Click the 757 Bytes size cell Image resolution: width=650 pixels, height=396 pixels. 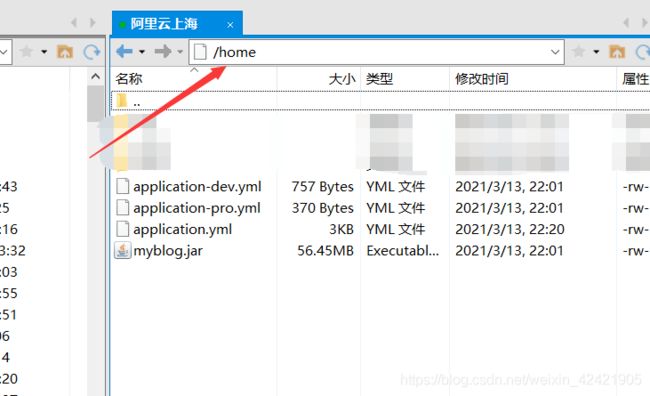pos(323,187)
